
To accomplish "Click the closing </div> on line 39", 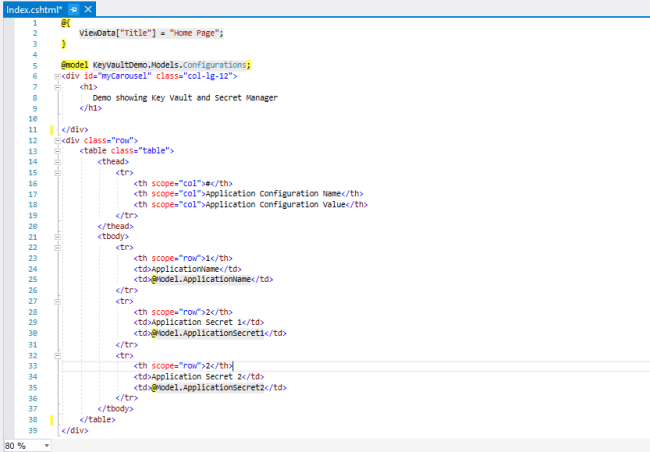I will point(75,430).
